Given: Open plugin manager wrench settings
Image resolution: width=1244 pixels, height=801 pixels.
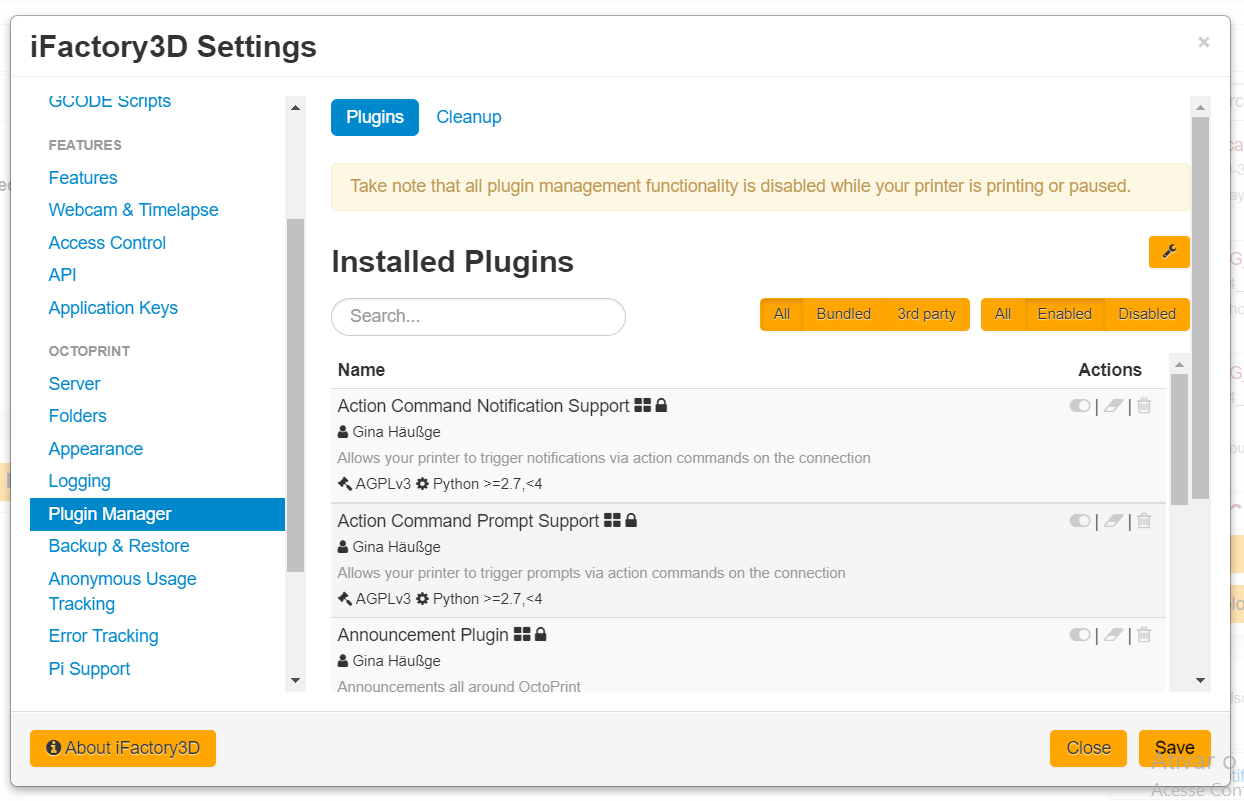Looking at the screenshot, I should (x=1169, y=252).
